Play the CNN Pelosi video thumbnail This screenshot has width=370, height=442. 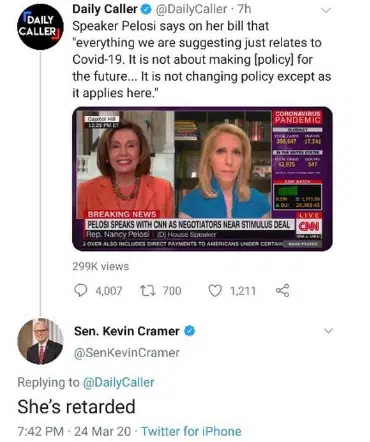click(x=202, y=179)
